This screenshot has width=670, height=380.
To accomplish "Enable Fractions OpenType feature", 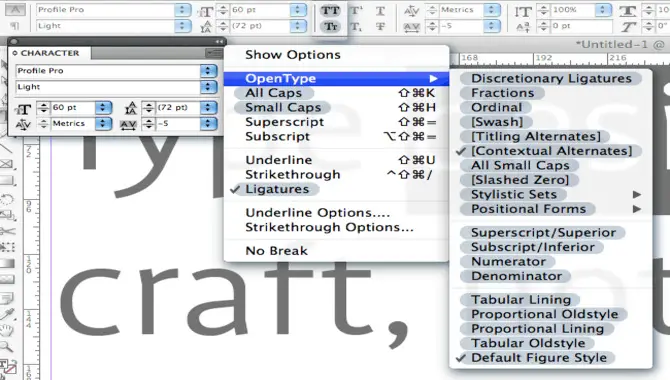I will pos(502,93).
